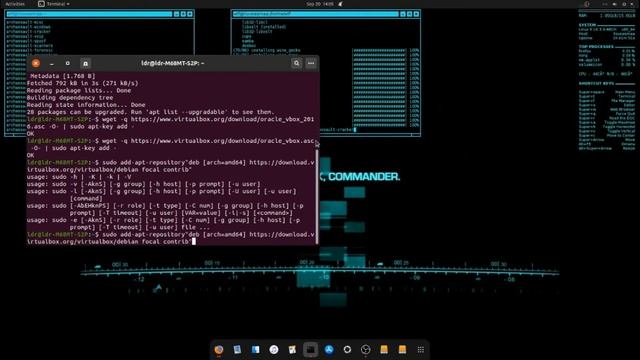Image resolution: width=640 pixels, height=360 pixels.
Task: Click the 'usage: sudo -h | -K | -k | -V' line
Action: tap(79, 177)
